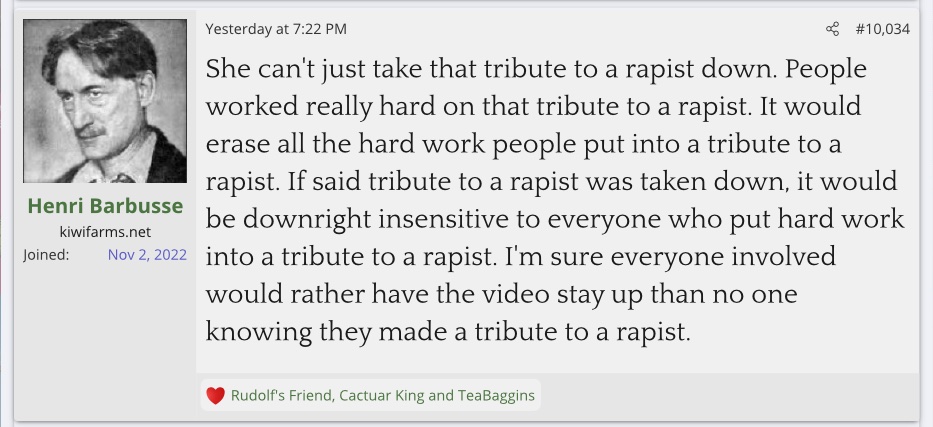The height and width of the screenshot is (427, 933).
Task: Click the "Yesterday at 7:22 PM" timestamp
Action: [276, 29]
